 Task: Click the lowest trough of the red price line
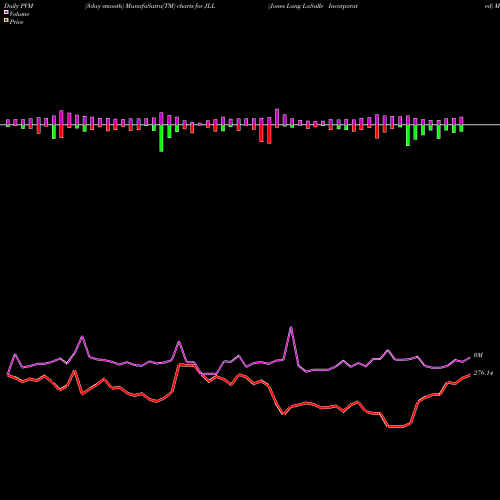[x=396, y=426]
